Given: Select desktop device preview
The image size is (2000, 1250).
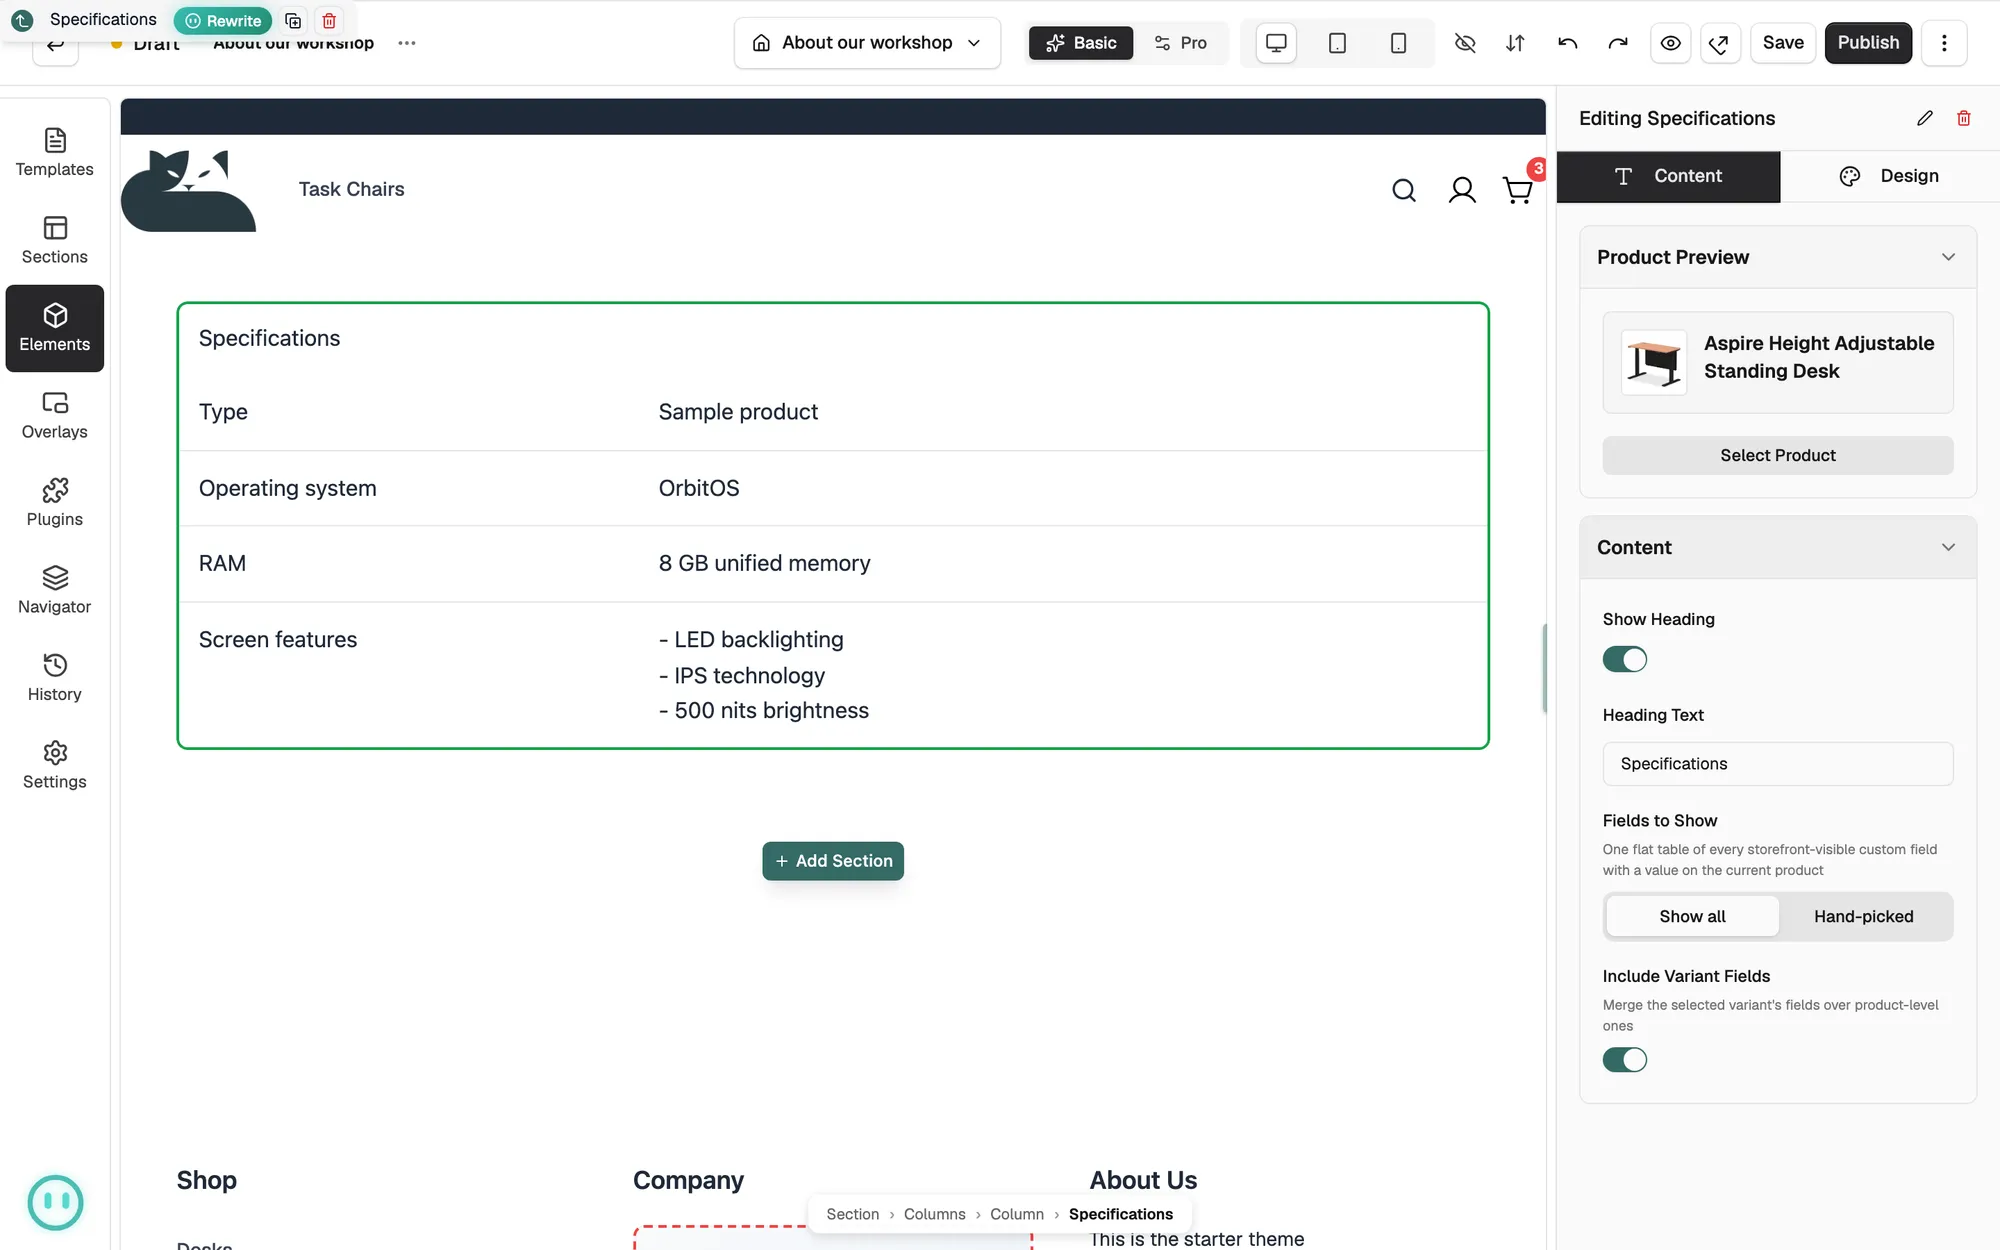Looking at the screenshot, I should pyautogui.click(x=1276, y=43).
